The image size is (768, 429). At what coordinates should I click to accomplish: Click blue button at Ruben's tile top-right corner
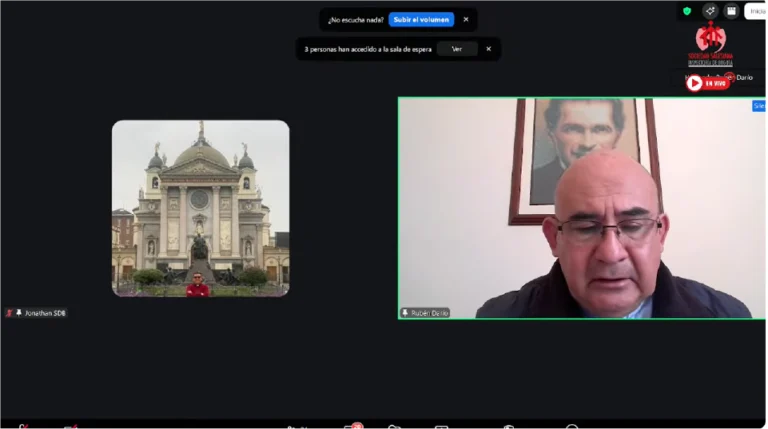pos(759,105)
